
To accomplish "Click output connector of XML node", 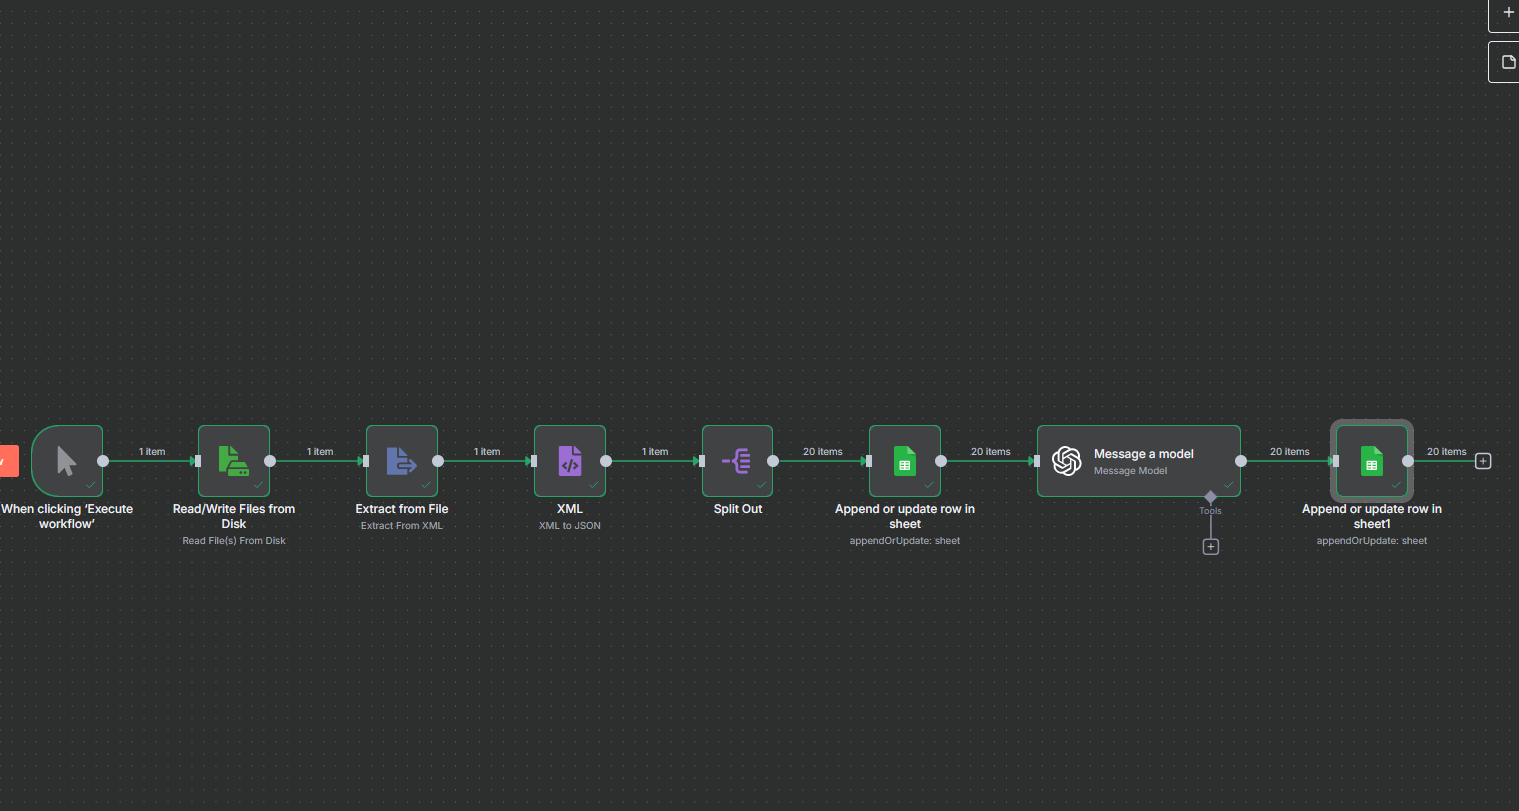I will click(606, 461).
